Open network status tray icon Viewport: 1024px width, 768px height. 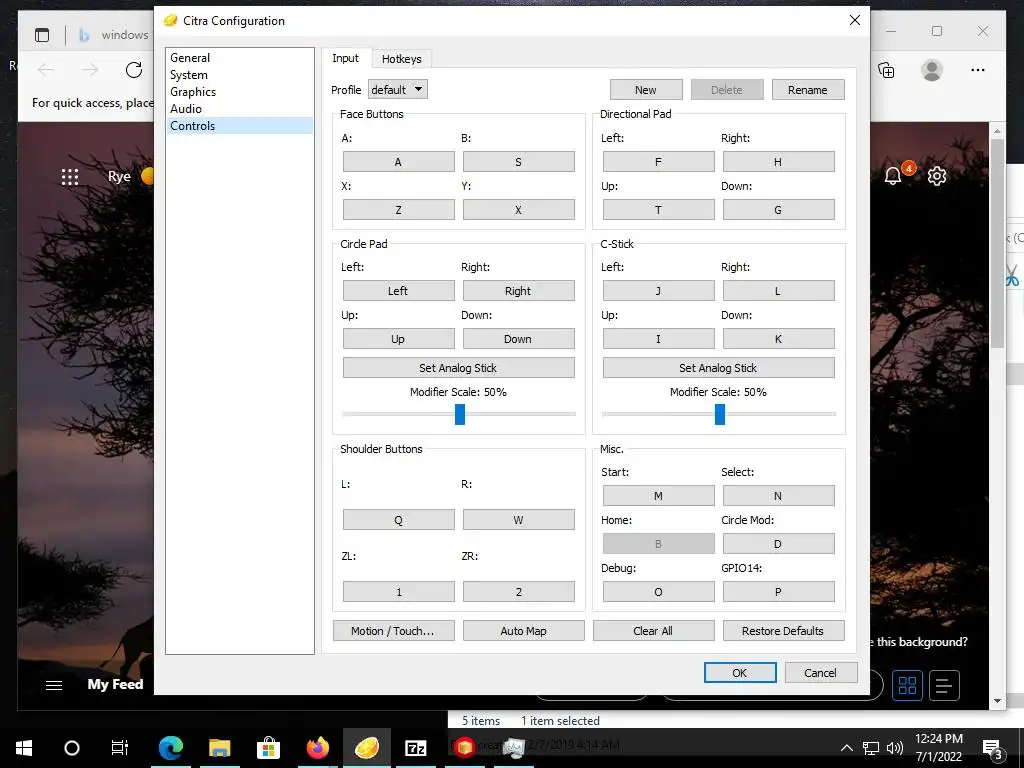coord(871,748)
